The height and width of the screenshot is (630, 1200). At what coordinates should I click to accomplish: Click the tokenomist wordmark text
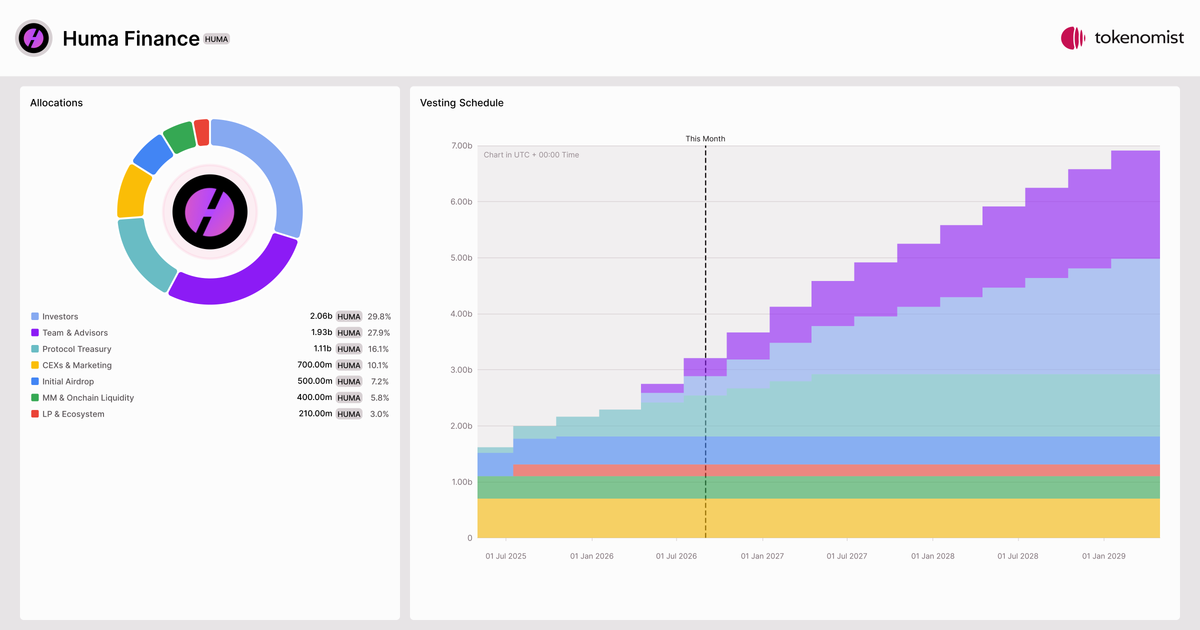pyautogui.click(x=1139, y=38)
